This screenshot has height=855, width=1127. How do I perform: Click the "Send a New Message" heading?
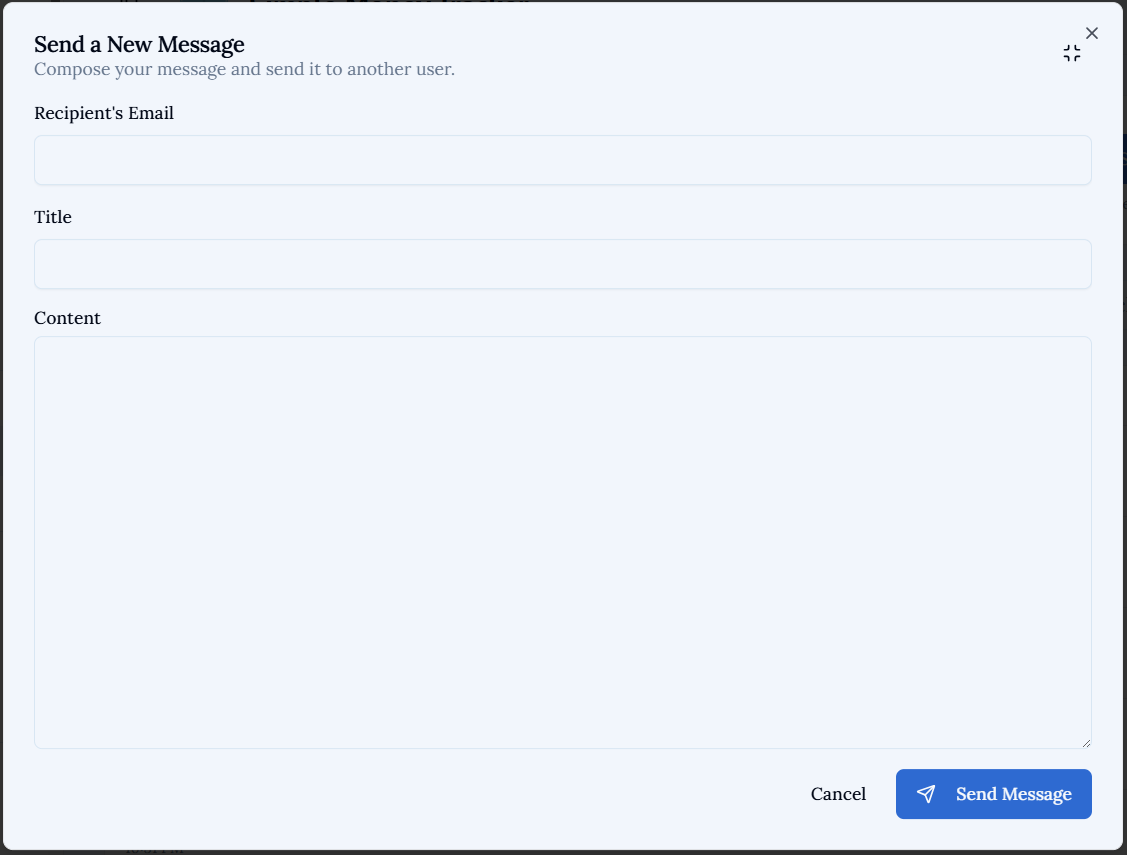[x=139, y=44]
